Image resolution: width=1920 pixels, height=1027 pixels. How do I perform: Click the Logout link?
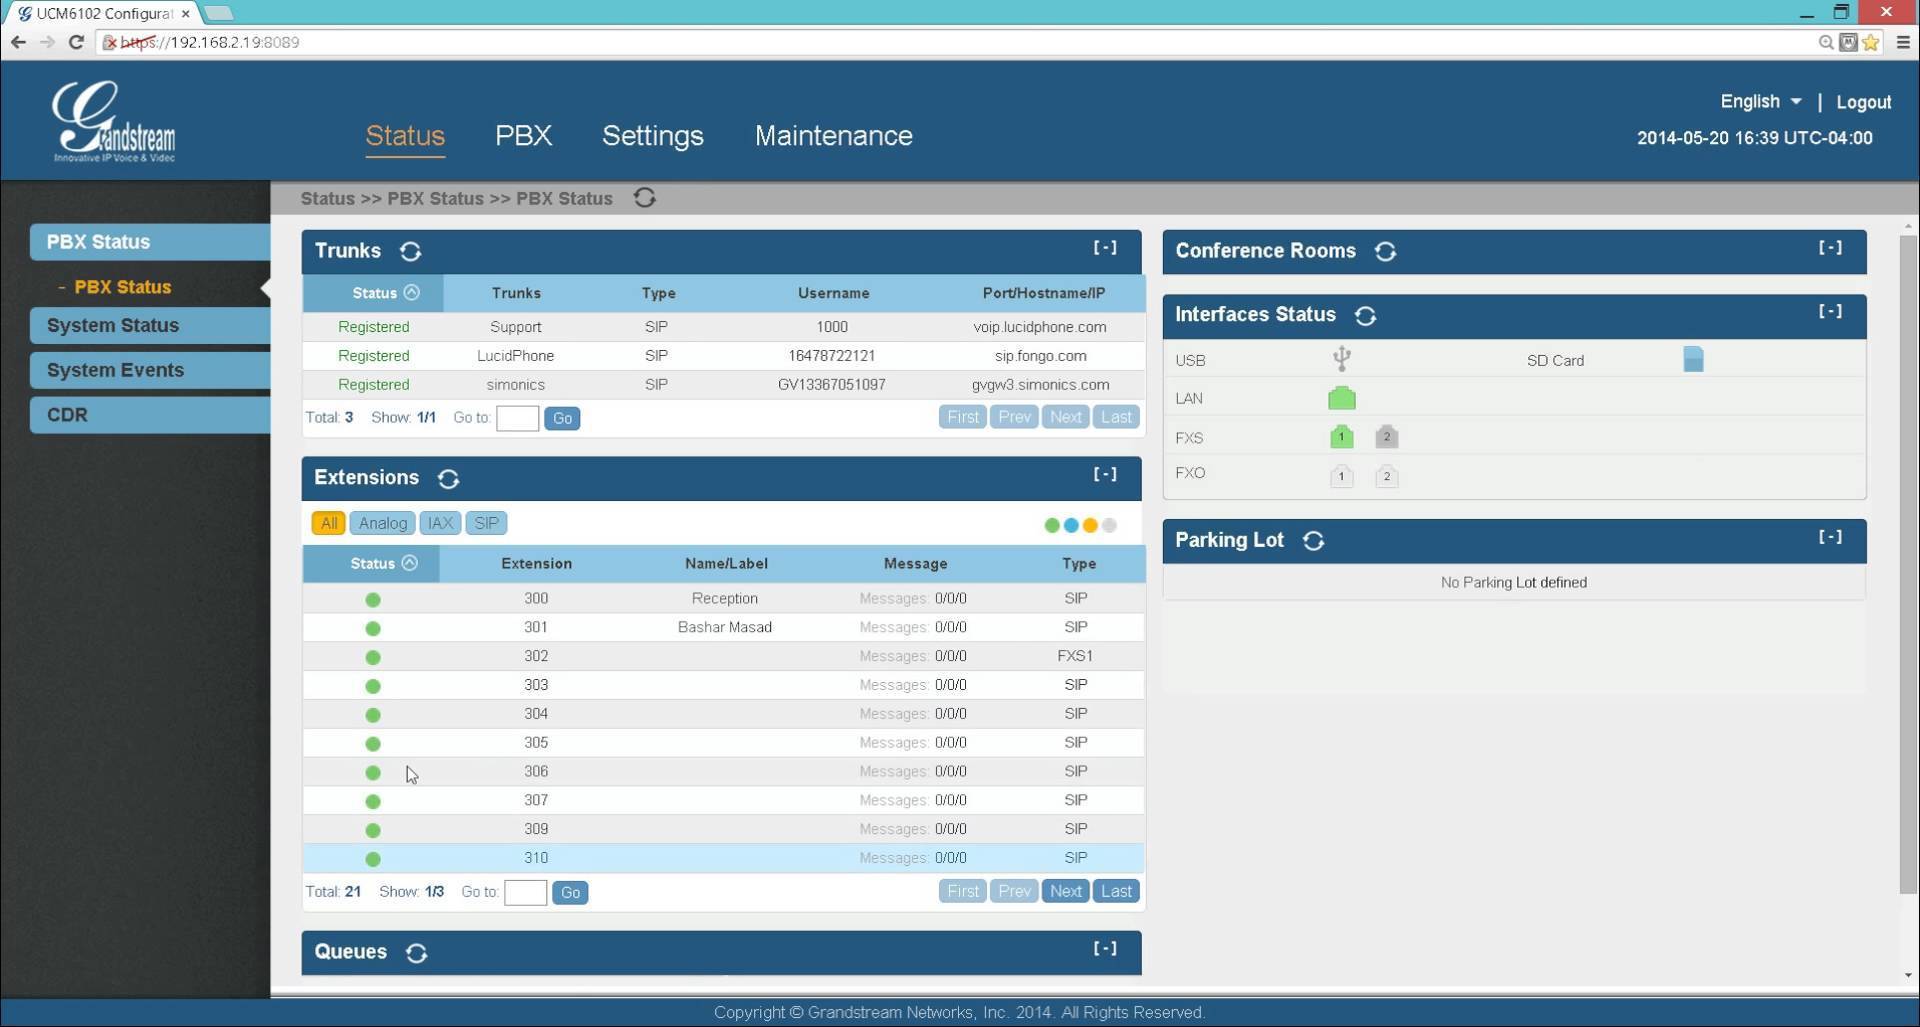[x=1863, y=102]
